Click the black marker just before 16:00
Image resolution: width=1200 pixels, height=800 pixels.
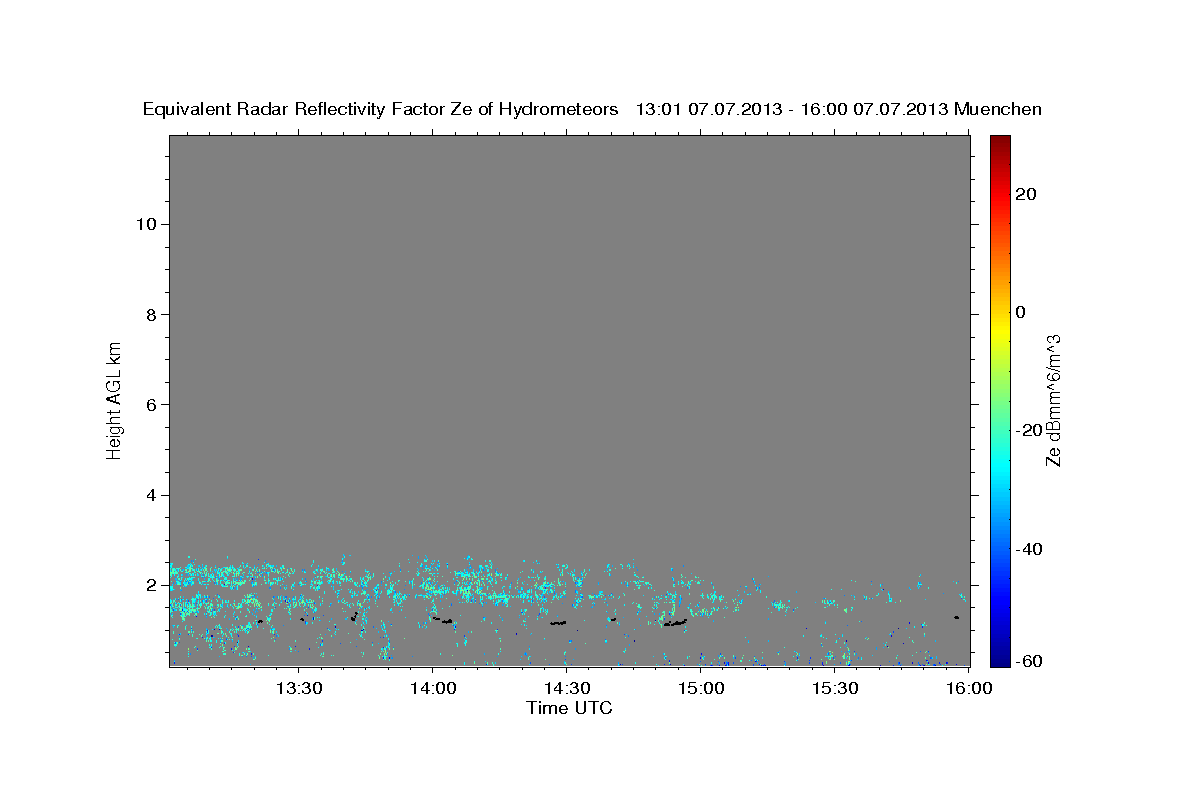click(x=957, y=617)
